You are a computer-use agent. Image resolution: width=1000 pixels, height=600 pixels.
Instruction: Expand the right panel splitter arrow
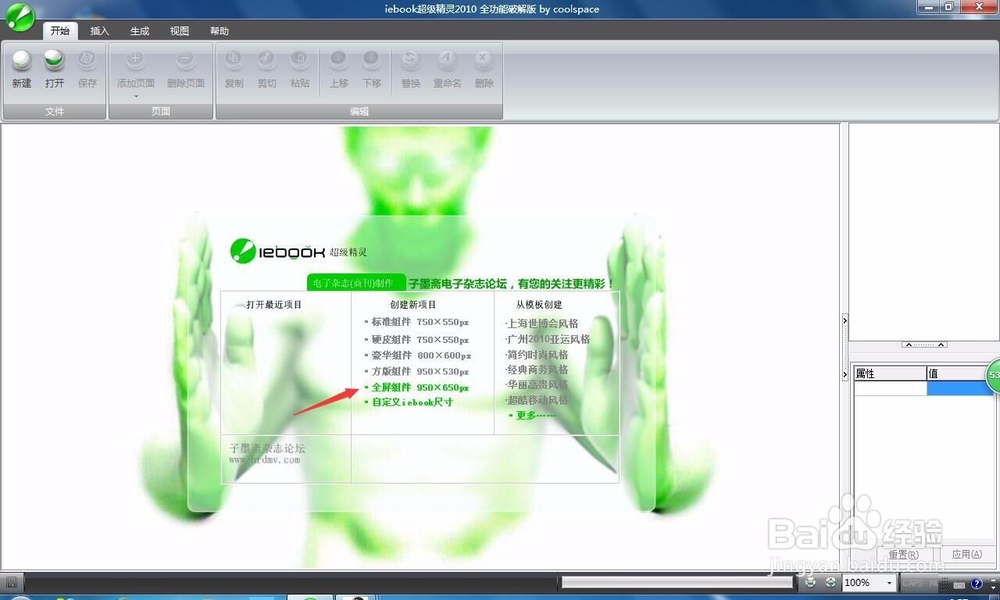point(844,320)
